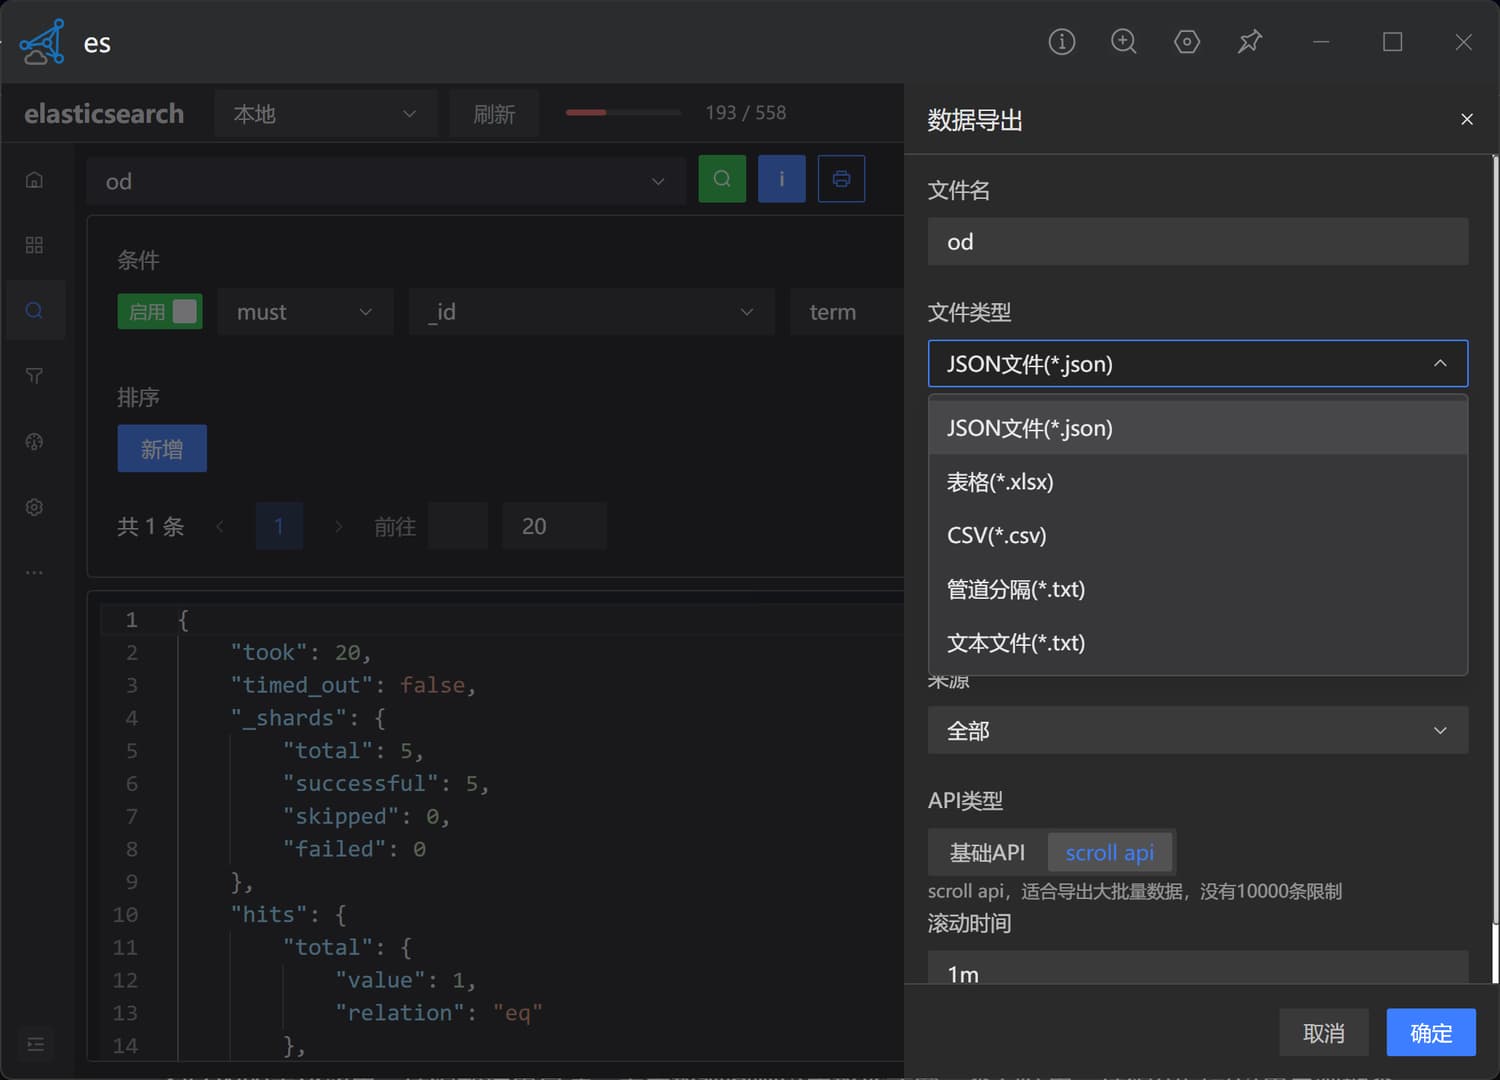Select the scroll api option

1109,853
